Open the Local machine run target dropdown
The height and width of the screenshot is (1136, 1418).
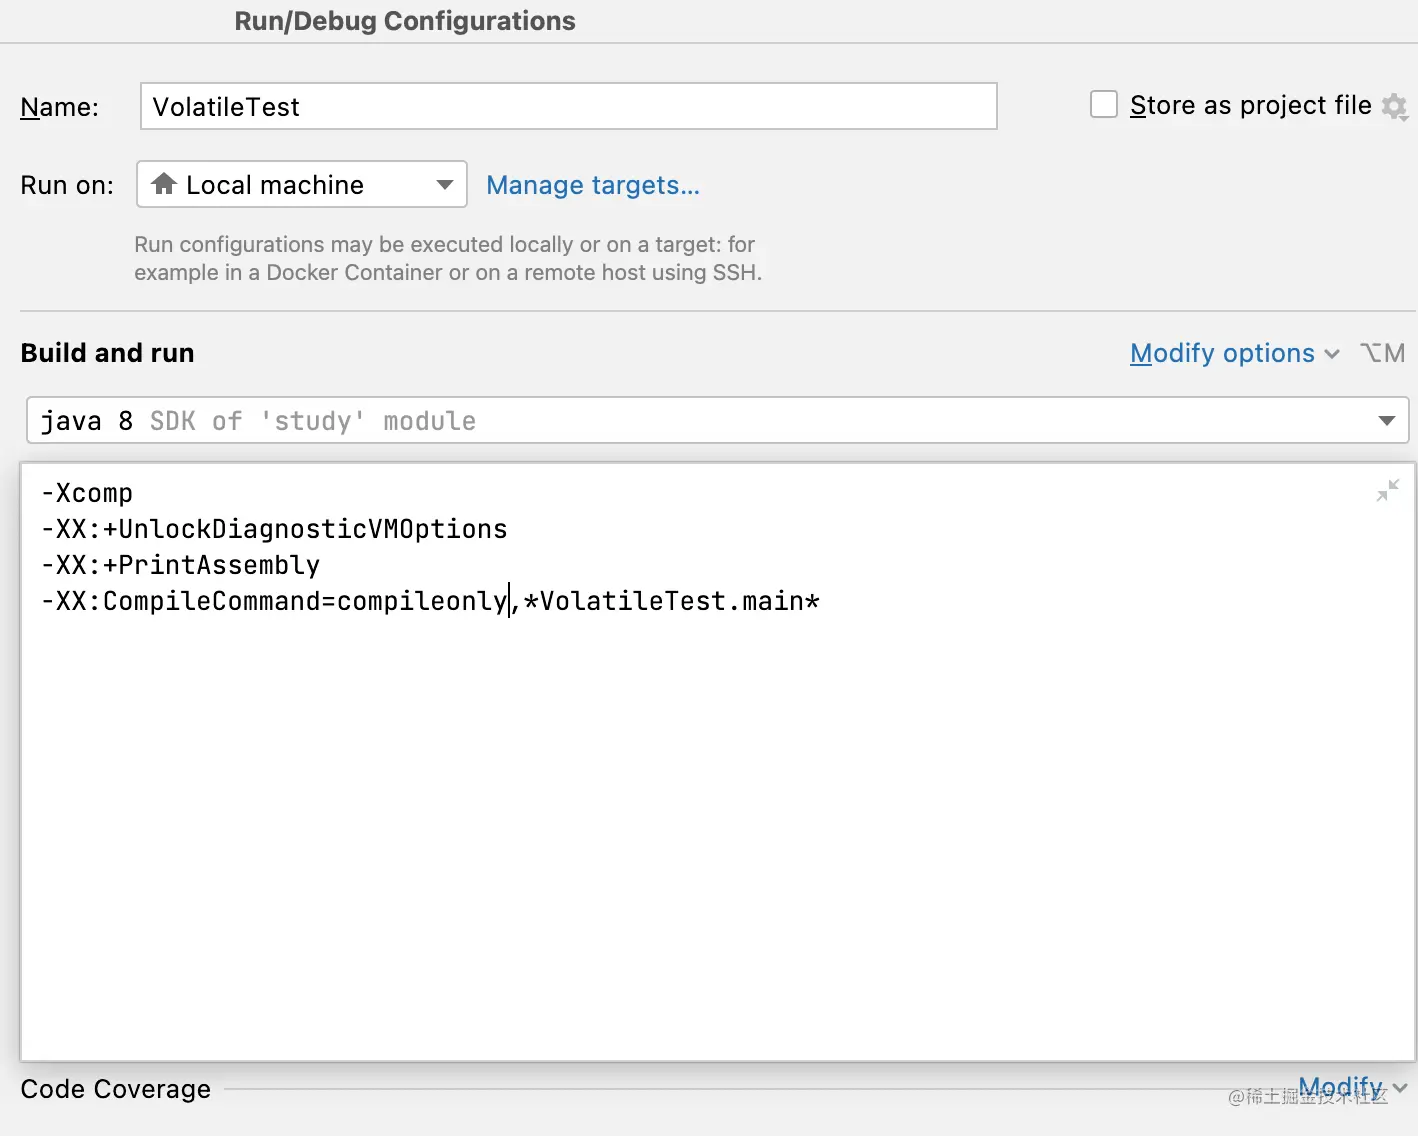pos(302,184)
